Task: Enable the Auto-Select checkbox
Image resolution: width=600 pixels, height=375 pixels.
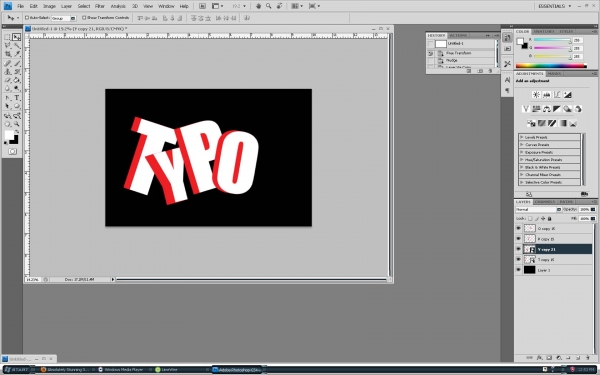Action: point(27,18)
